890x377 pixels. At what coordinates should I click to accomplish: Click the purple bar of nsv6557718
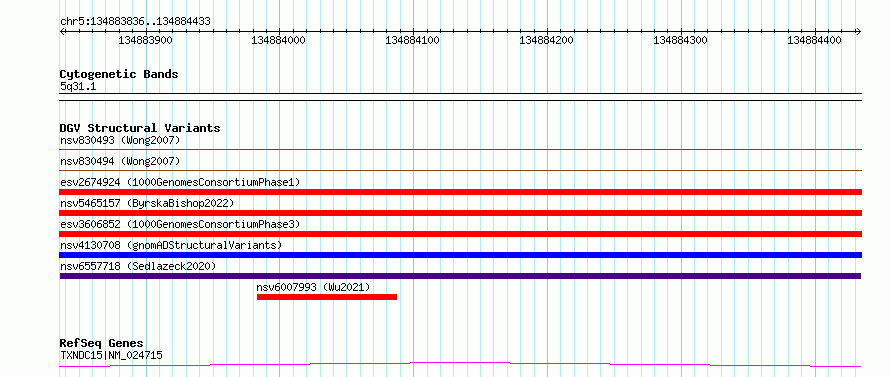point(461,276)
